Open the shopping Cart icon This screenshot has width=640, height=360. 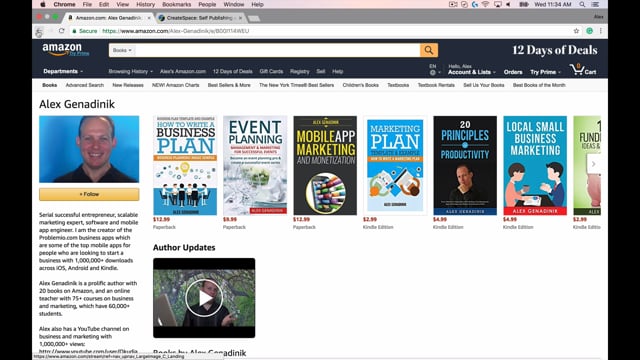[x=583, y=70]
